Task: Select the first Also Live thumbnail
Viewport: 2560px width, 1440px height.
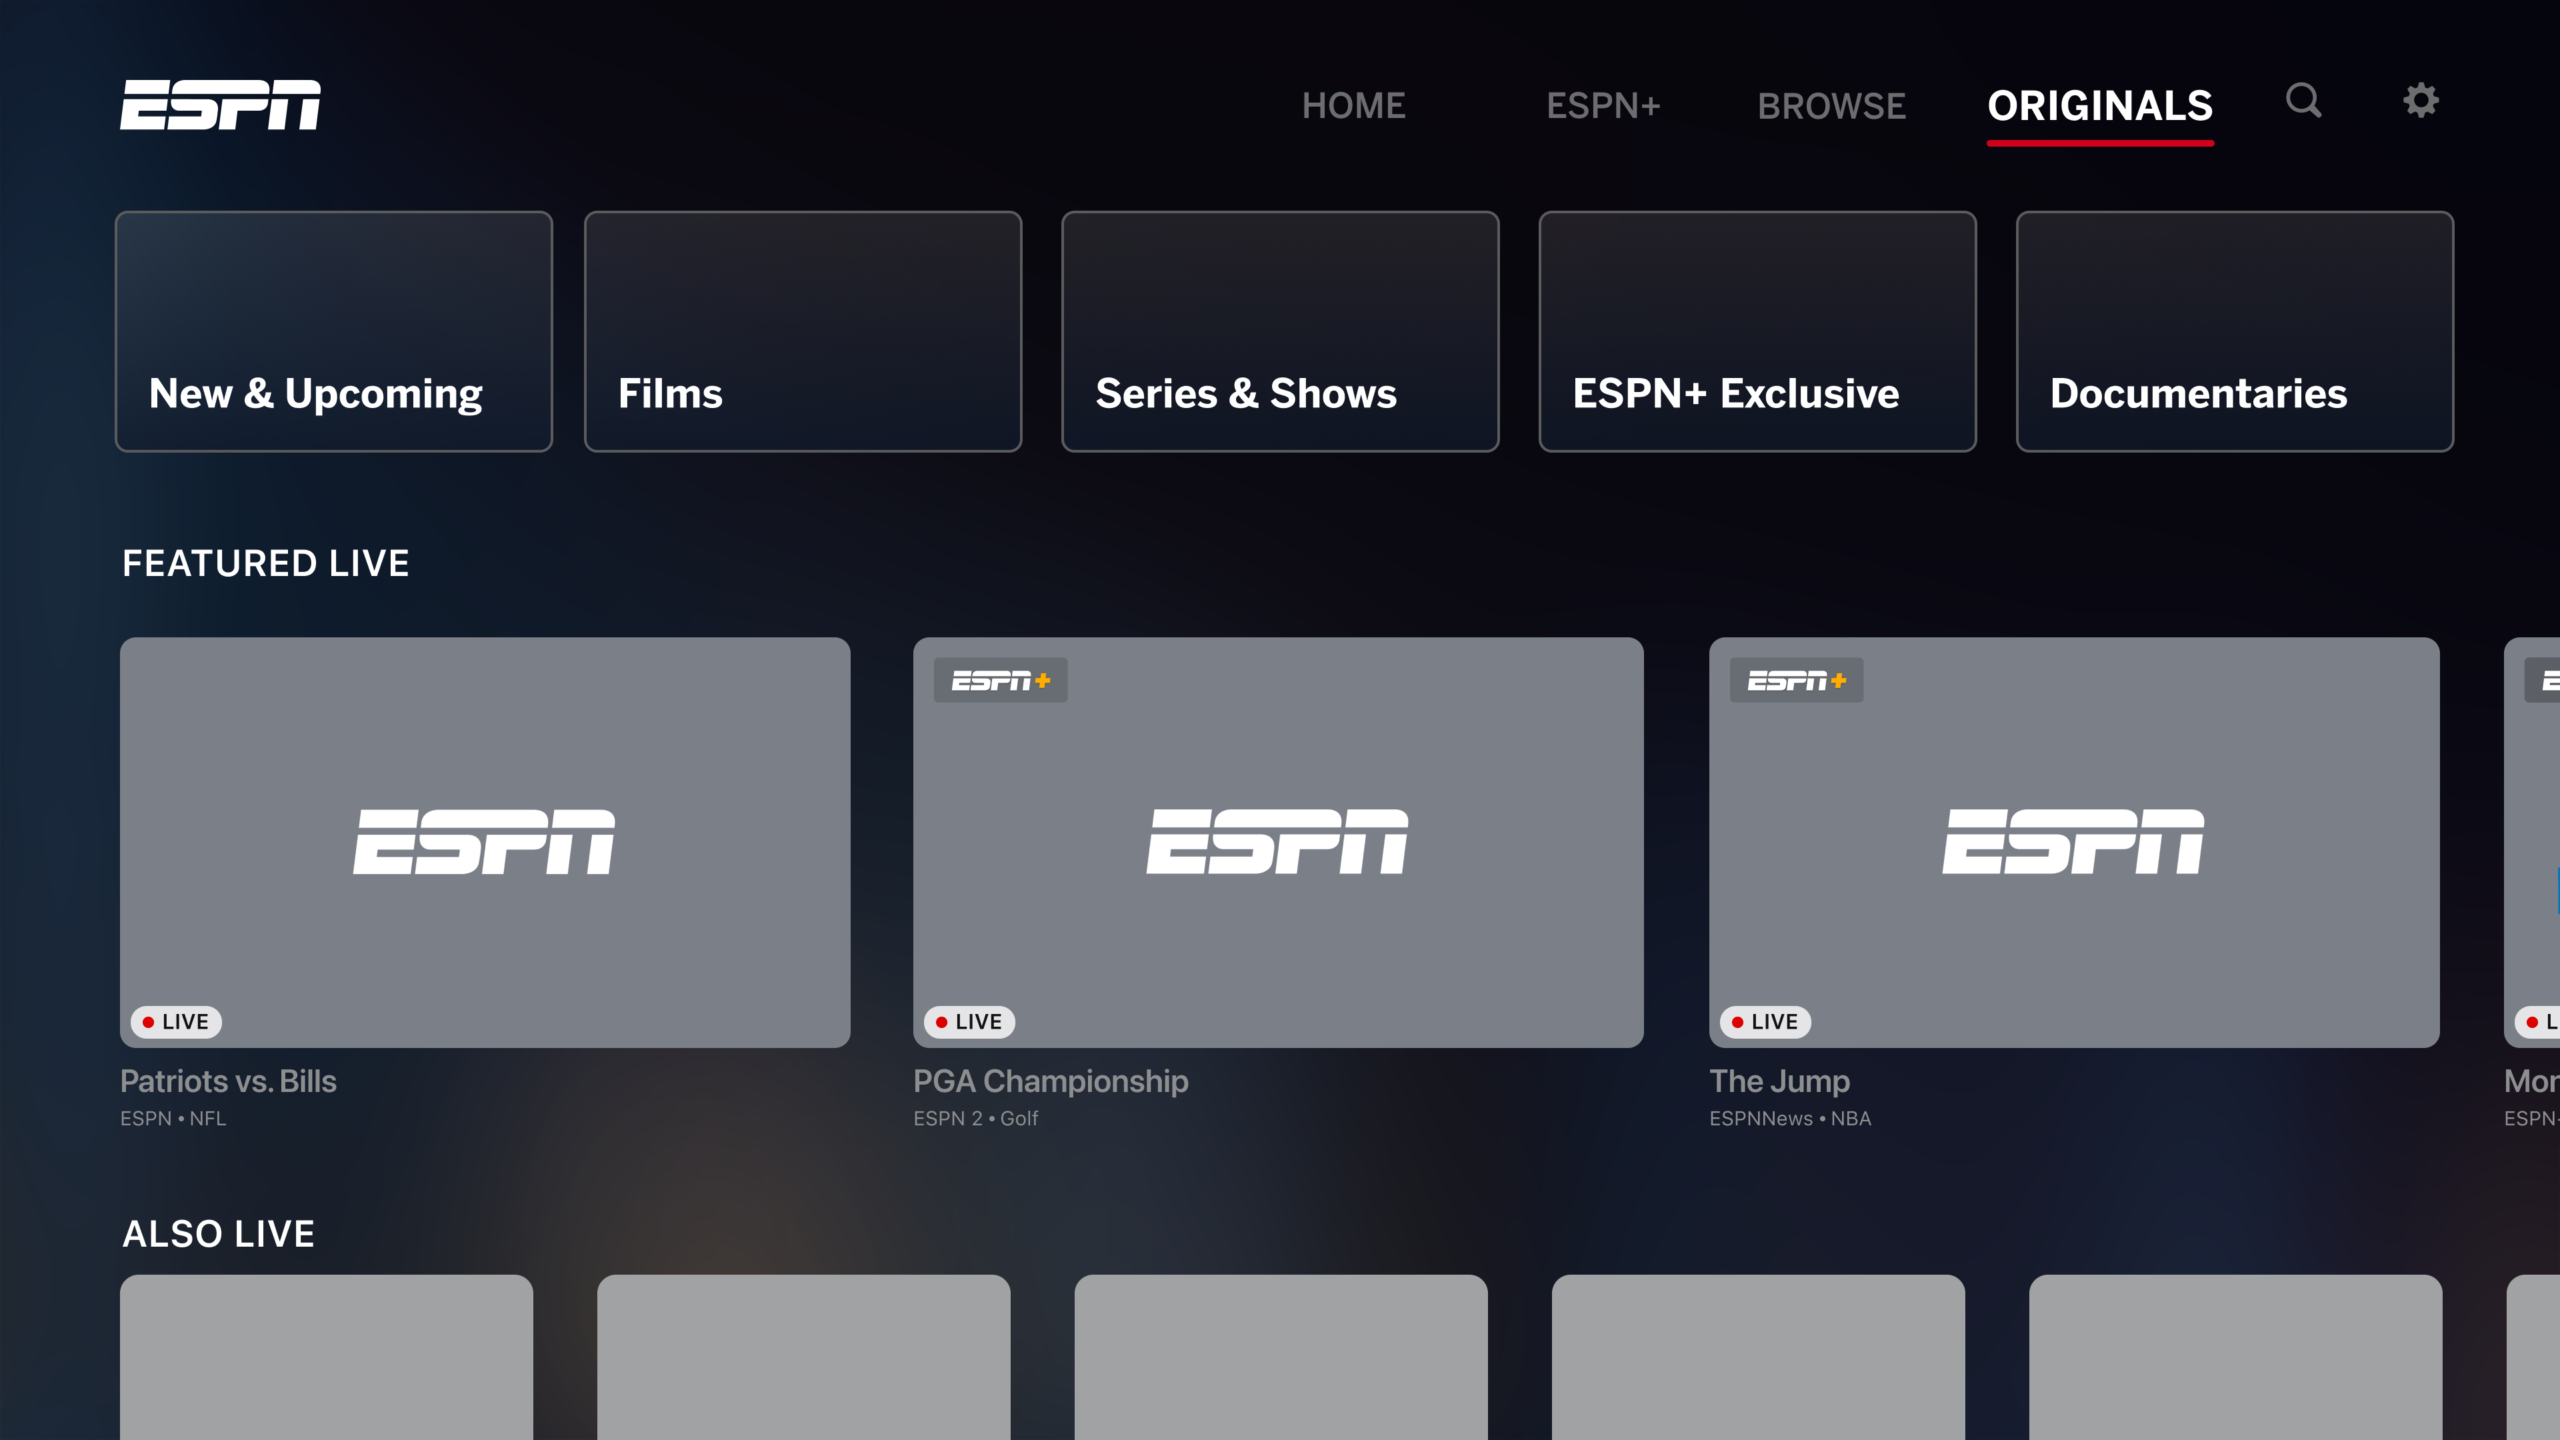Action: click(x=326, y=1357)
